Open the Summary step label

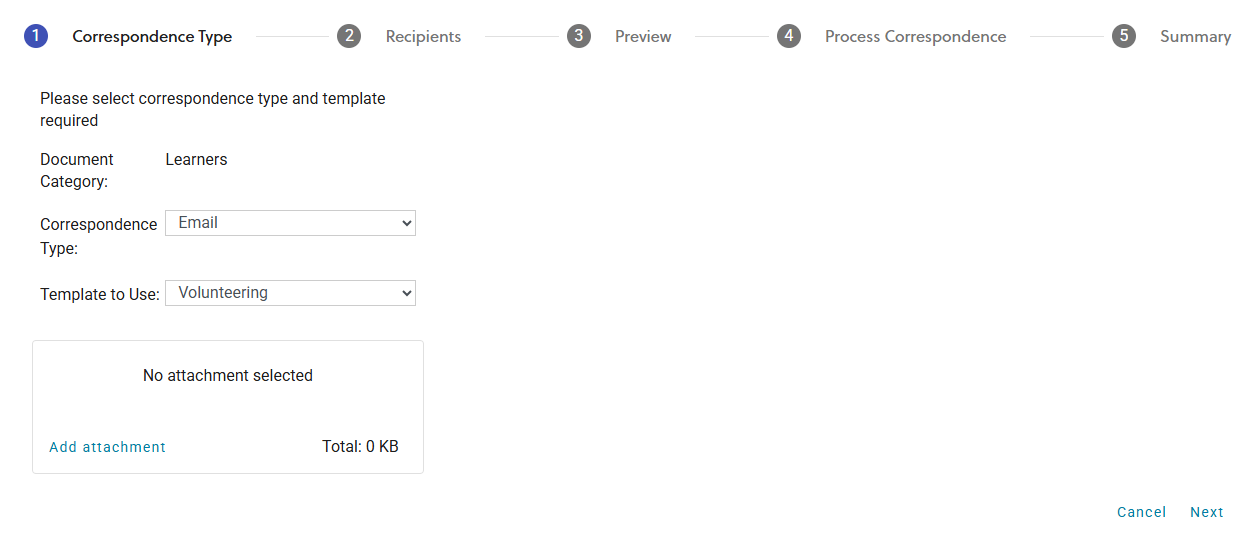click(1195, 37)
